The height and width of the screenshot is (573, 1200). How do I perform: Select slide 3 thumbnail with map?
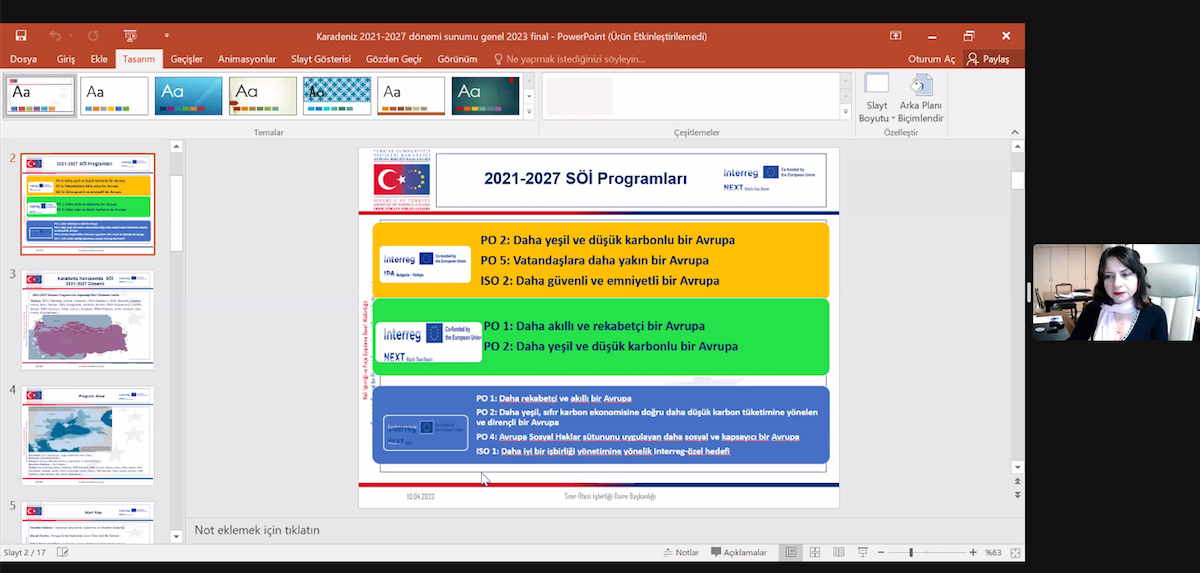pos(88,319)
